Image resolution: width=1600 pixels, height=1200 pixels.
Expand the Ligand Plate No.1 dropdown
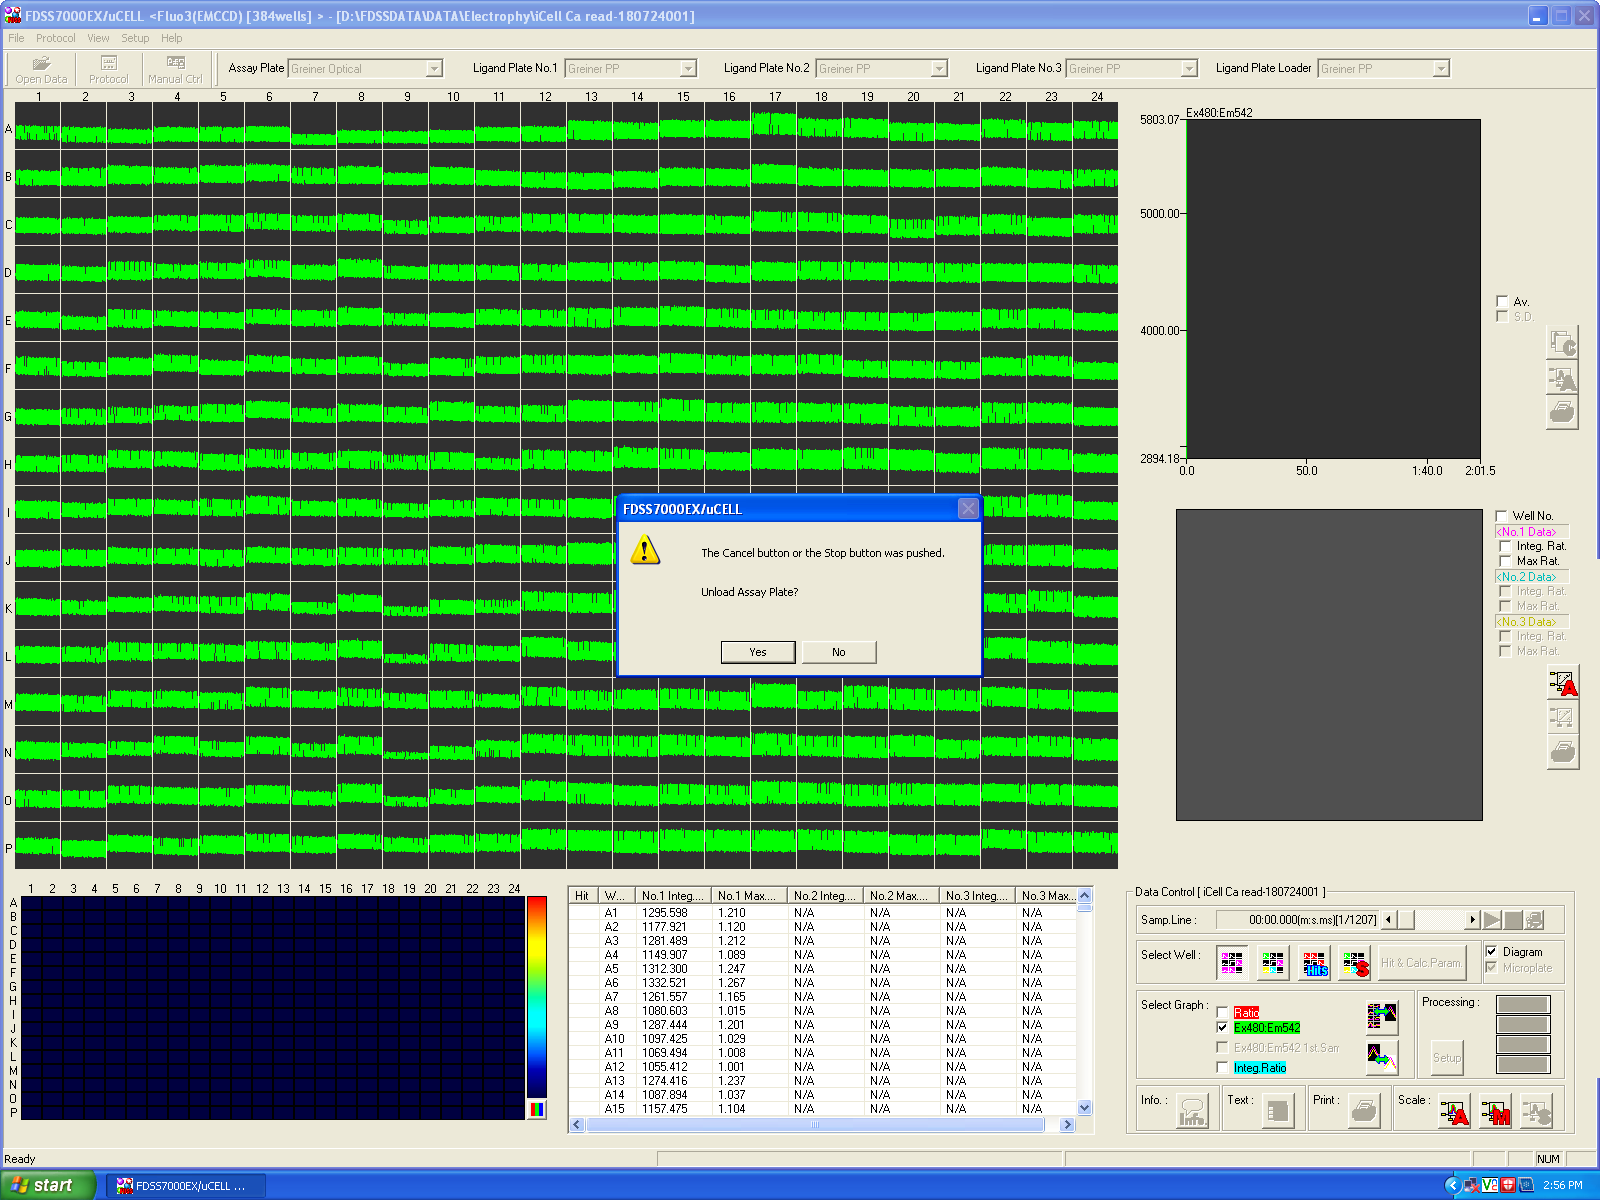click(688, 69)
